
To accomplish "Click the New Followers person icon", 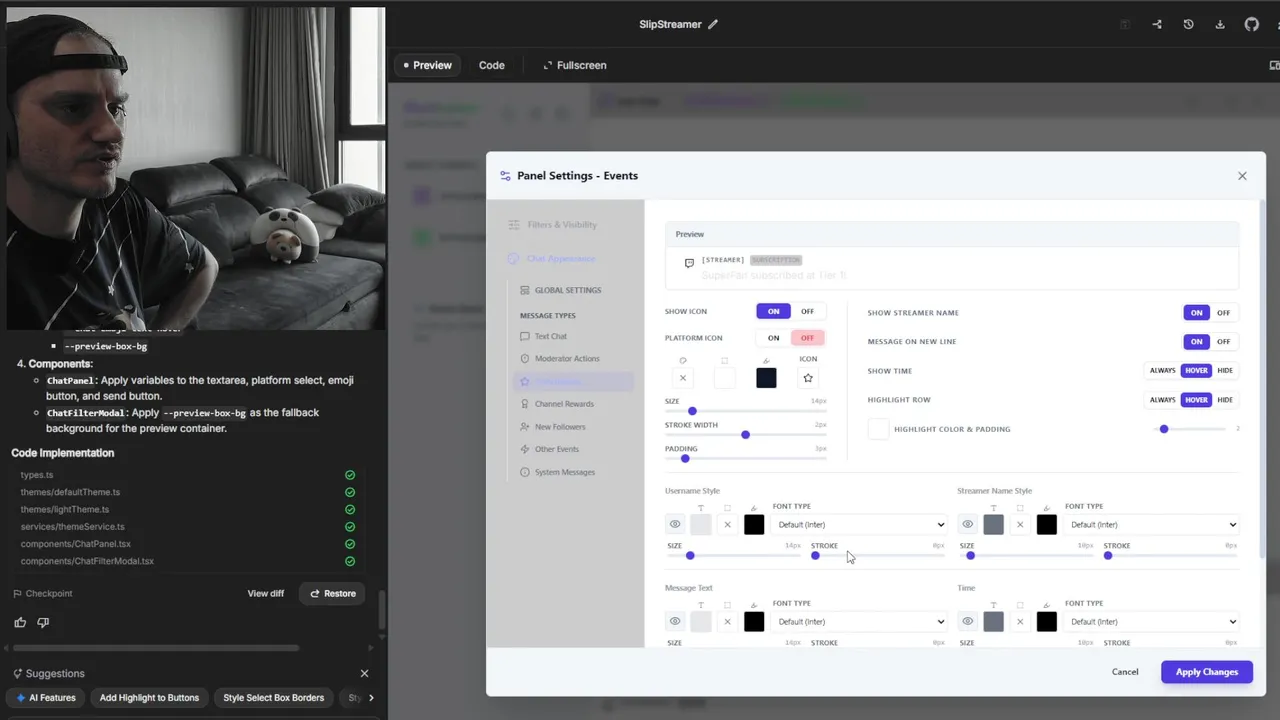I will (525, 427).
